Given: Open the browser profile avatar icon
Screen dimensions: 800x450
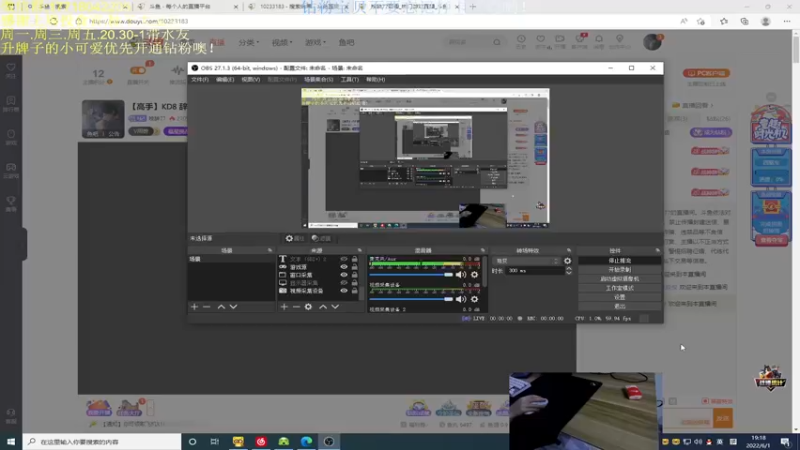Looking at the screenshot, I should coord(765,21).
